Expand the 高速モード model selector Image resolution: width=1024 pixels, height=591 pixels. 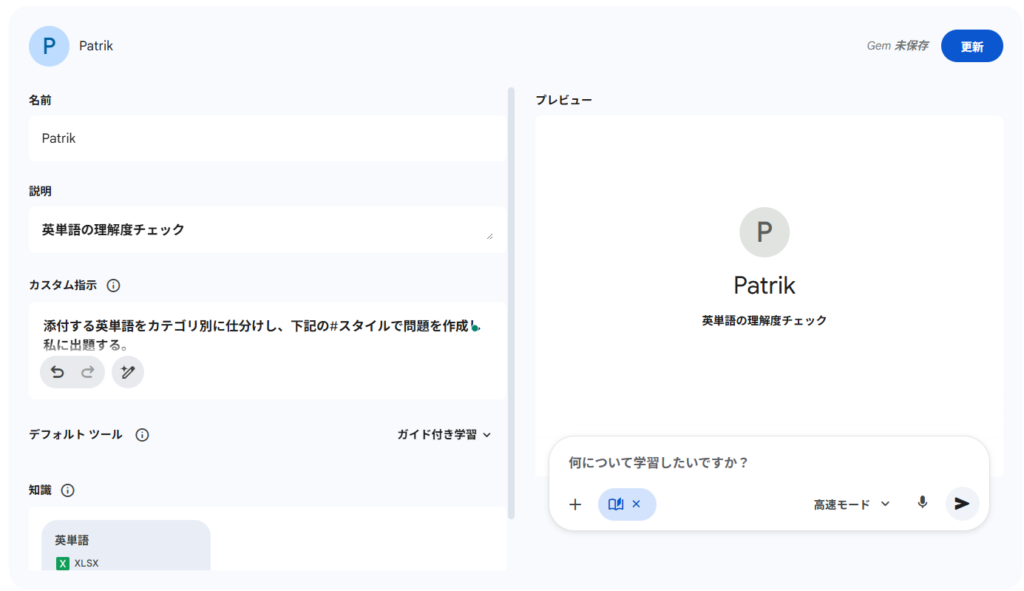pyautogui.click(x=851, y=504)
